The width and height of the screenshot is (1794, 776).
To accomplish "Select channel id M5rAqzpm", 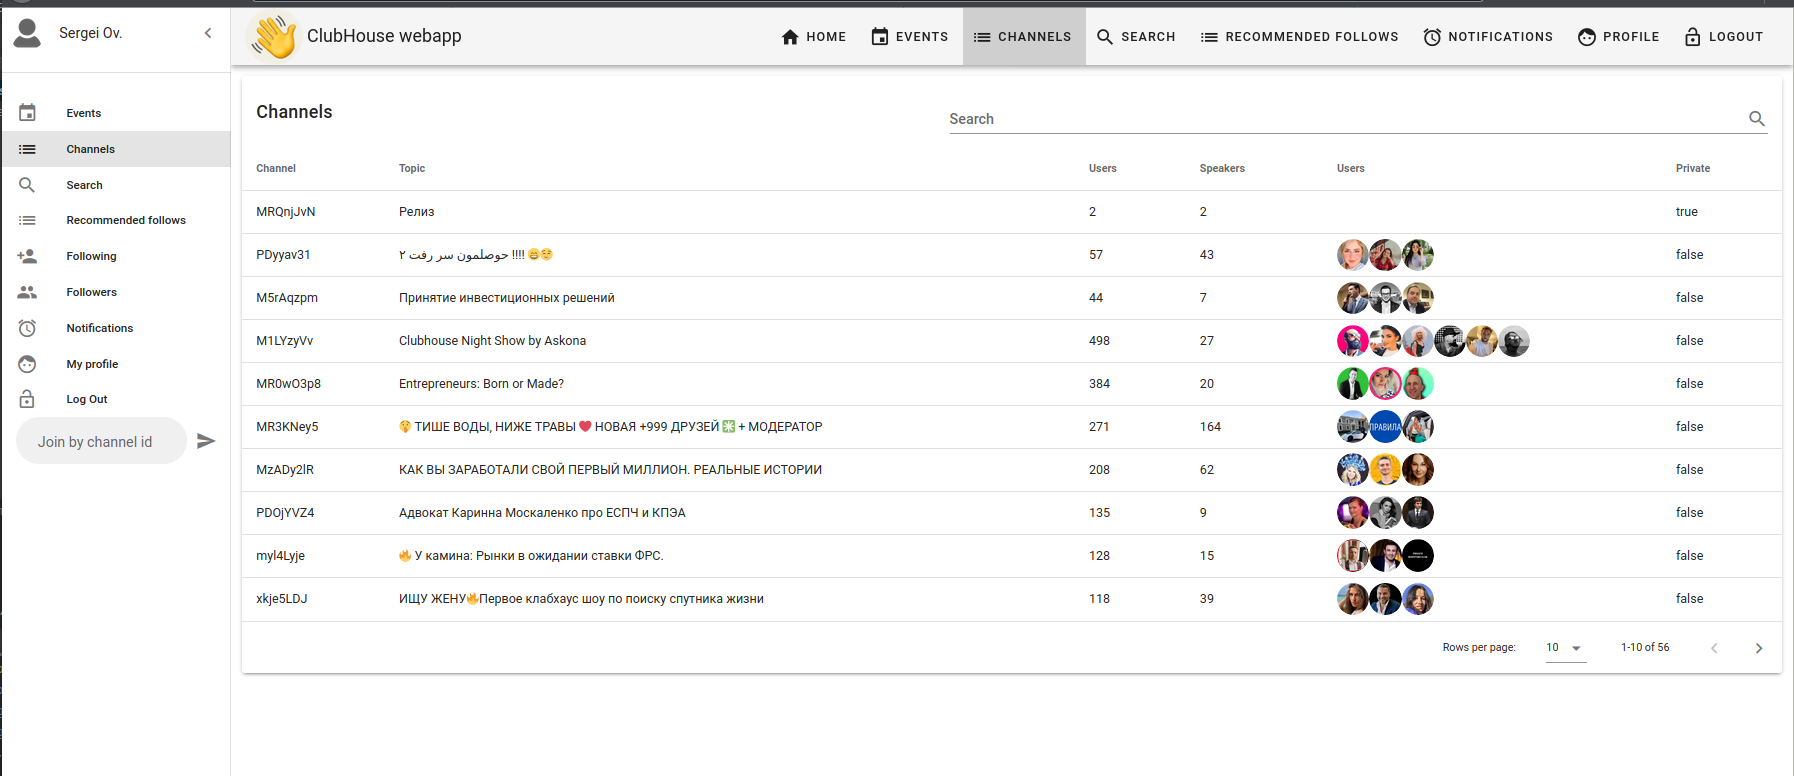I will [287, 298].
